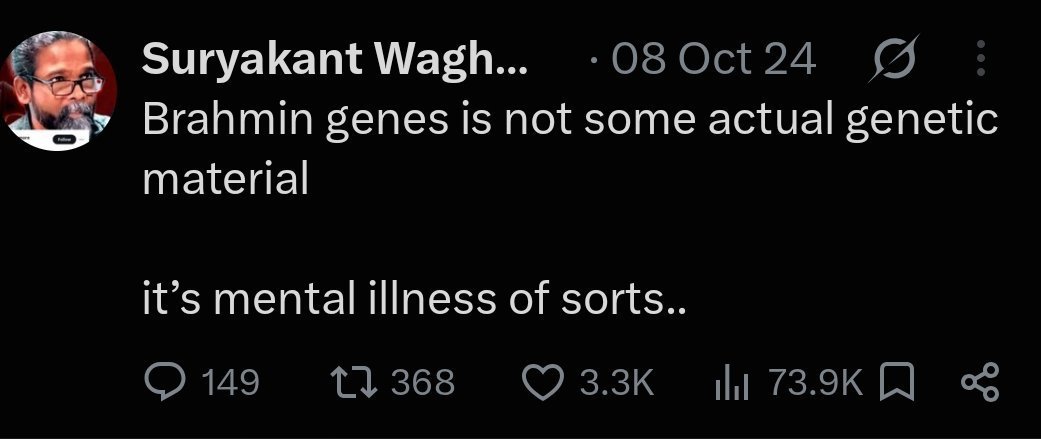Open Suryakant Wagh's profile picture

[x=58, y=90]
